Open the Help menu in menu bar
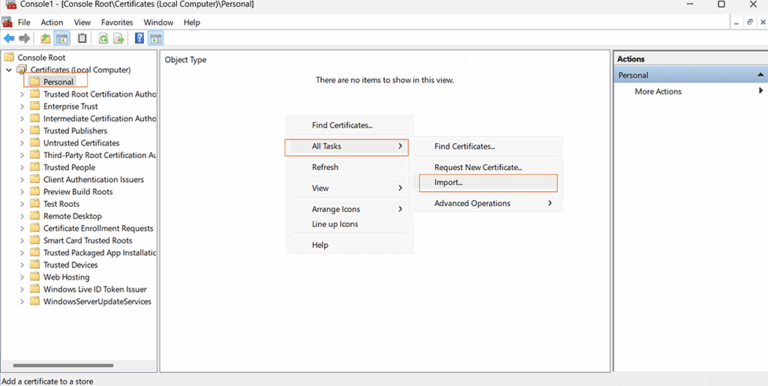768x386 pixels. tap(192, 22)
